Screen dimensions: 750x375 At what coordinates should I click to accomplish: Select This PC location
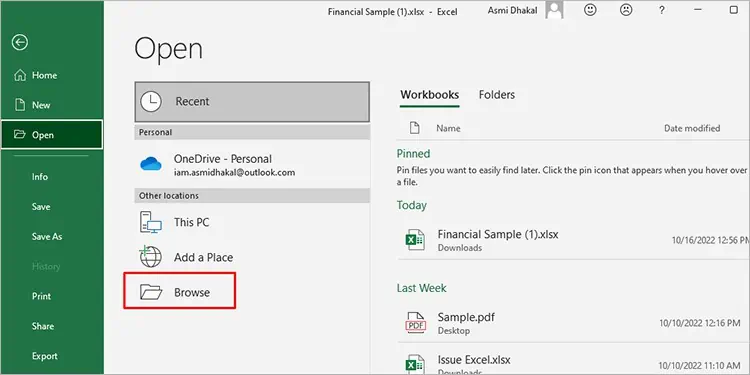tap(252, 222)
